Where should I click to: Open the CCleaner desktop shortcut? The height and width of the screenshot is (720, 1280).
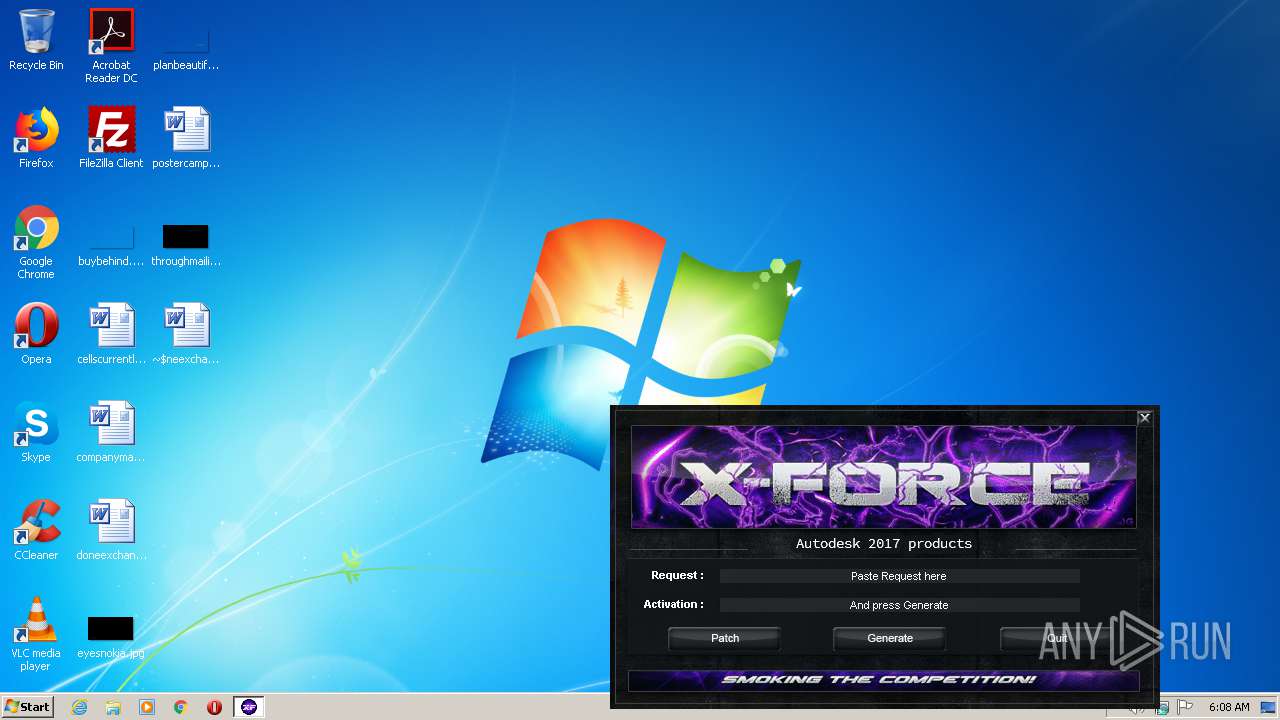pos(36,530)
